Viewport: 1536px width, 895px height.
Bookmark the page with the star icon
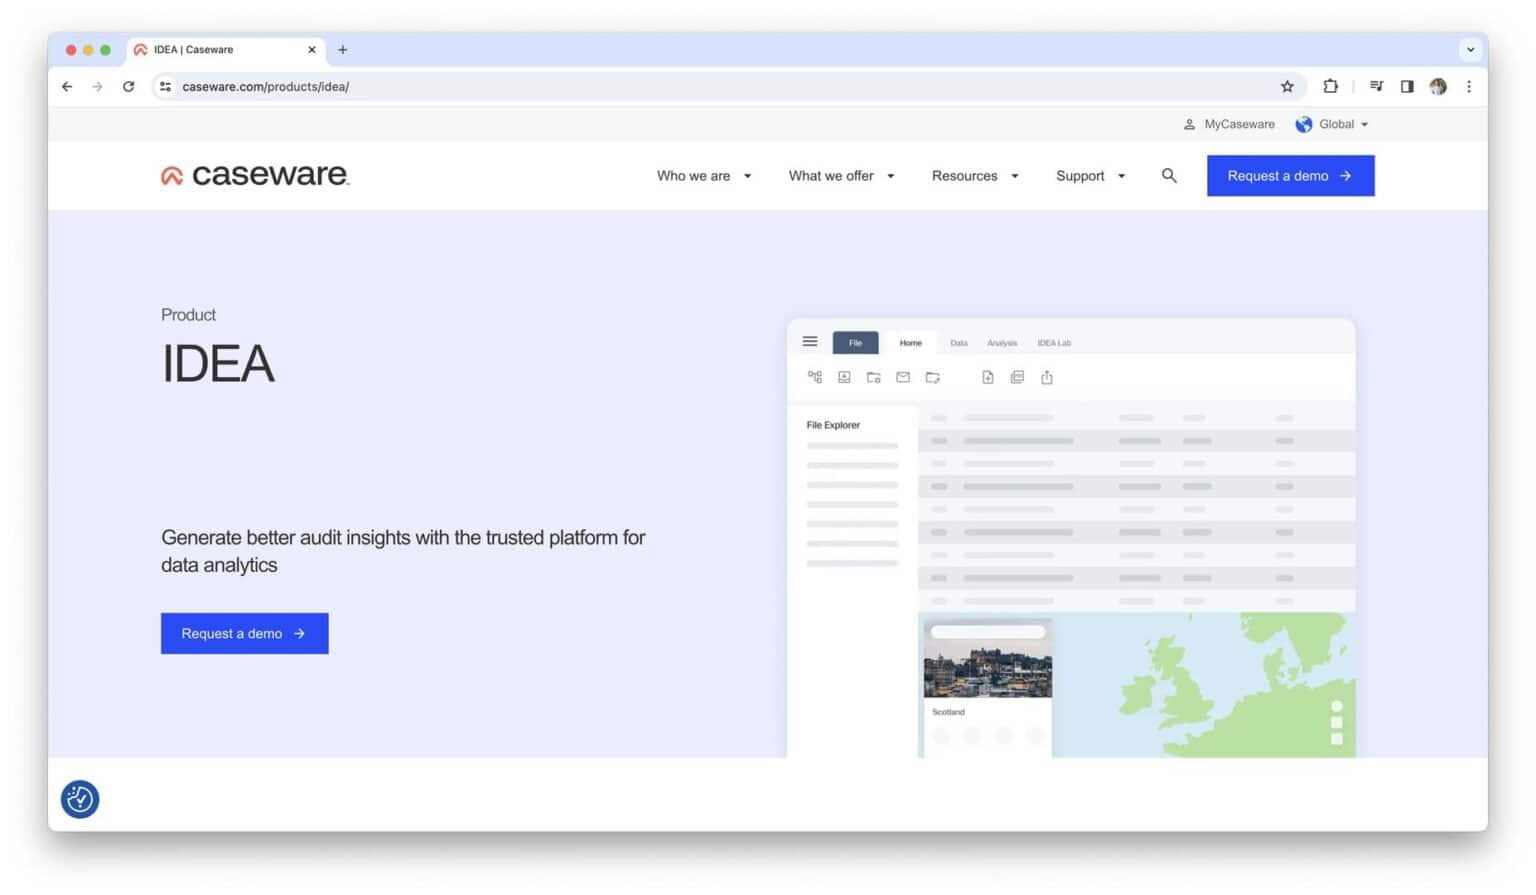pos(1287,87)
